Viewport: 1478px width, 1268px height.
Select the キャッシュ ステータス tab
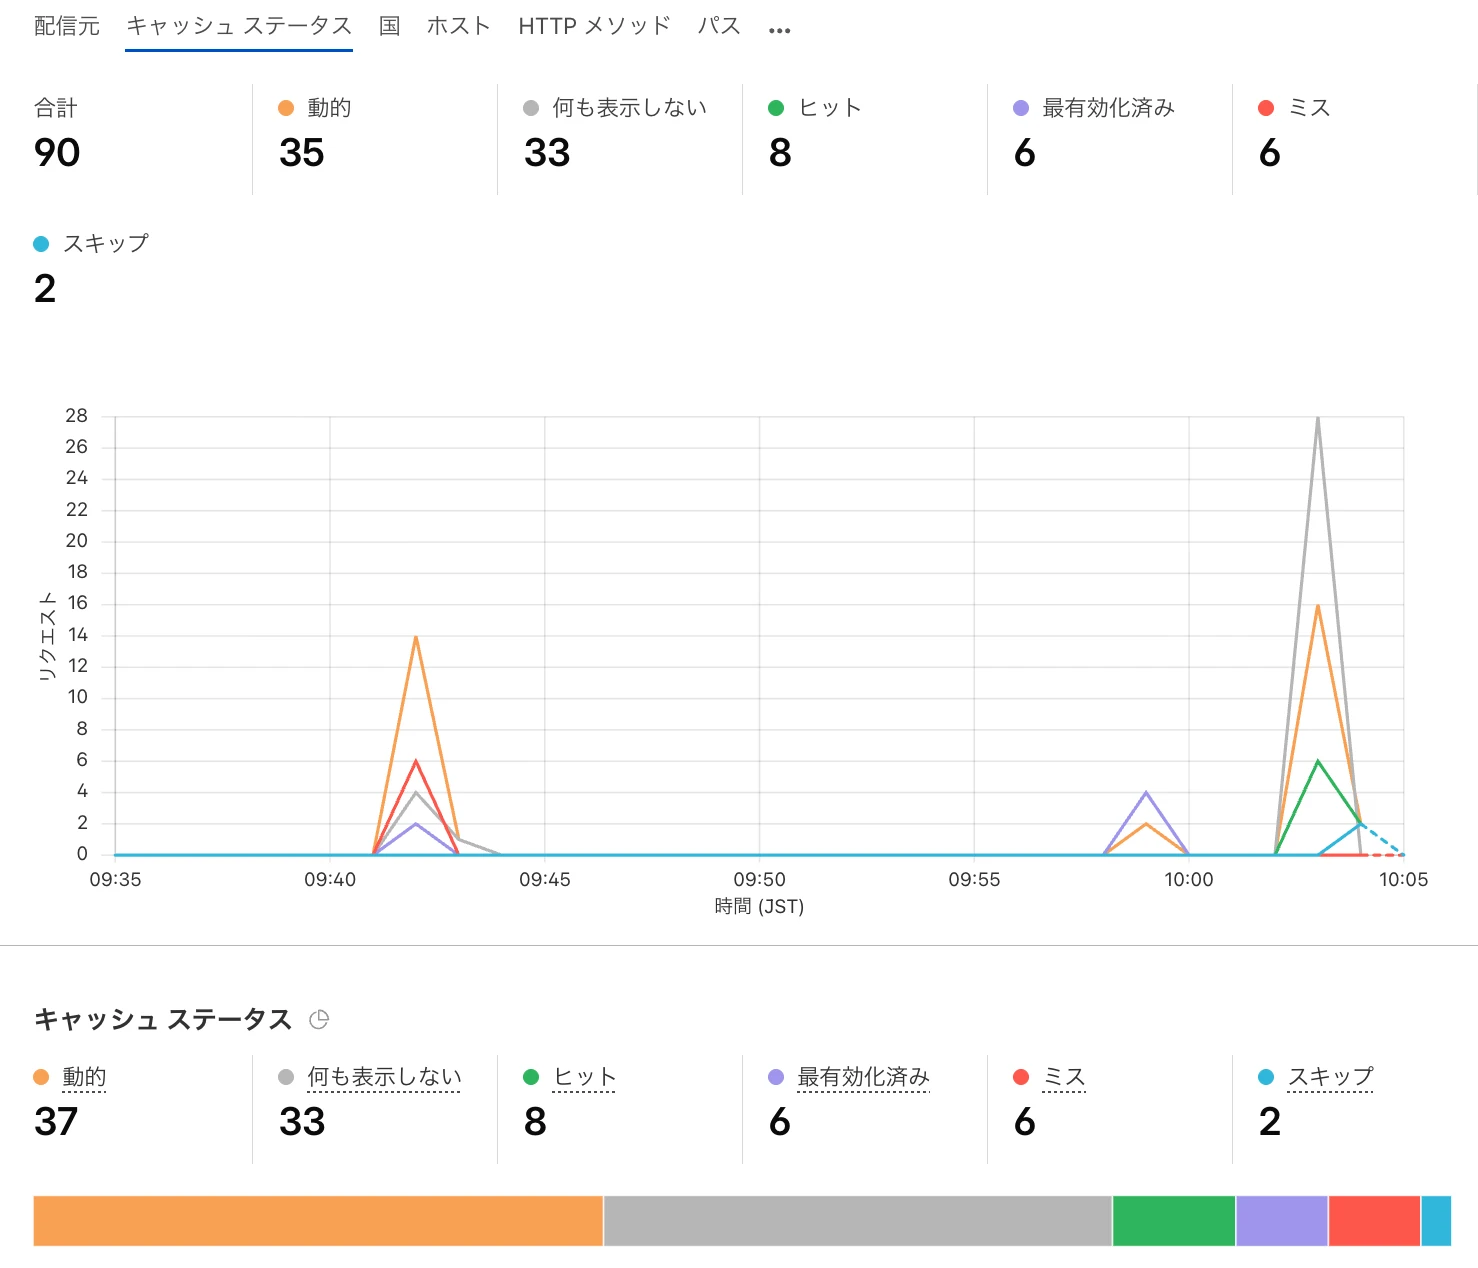[x=239, y=26]
